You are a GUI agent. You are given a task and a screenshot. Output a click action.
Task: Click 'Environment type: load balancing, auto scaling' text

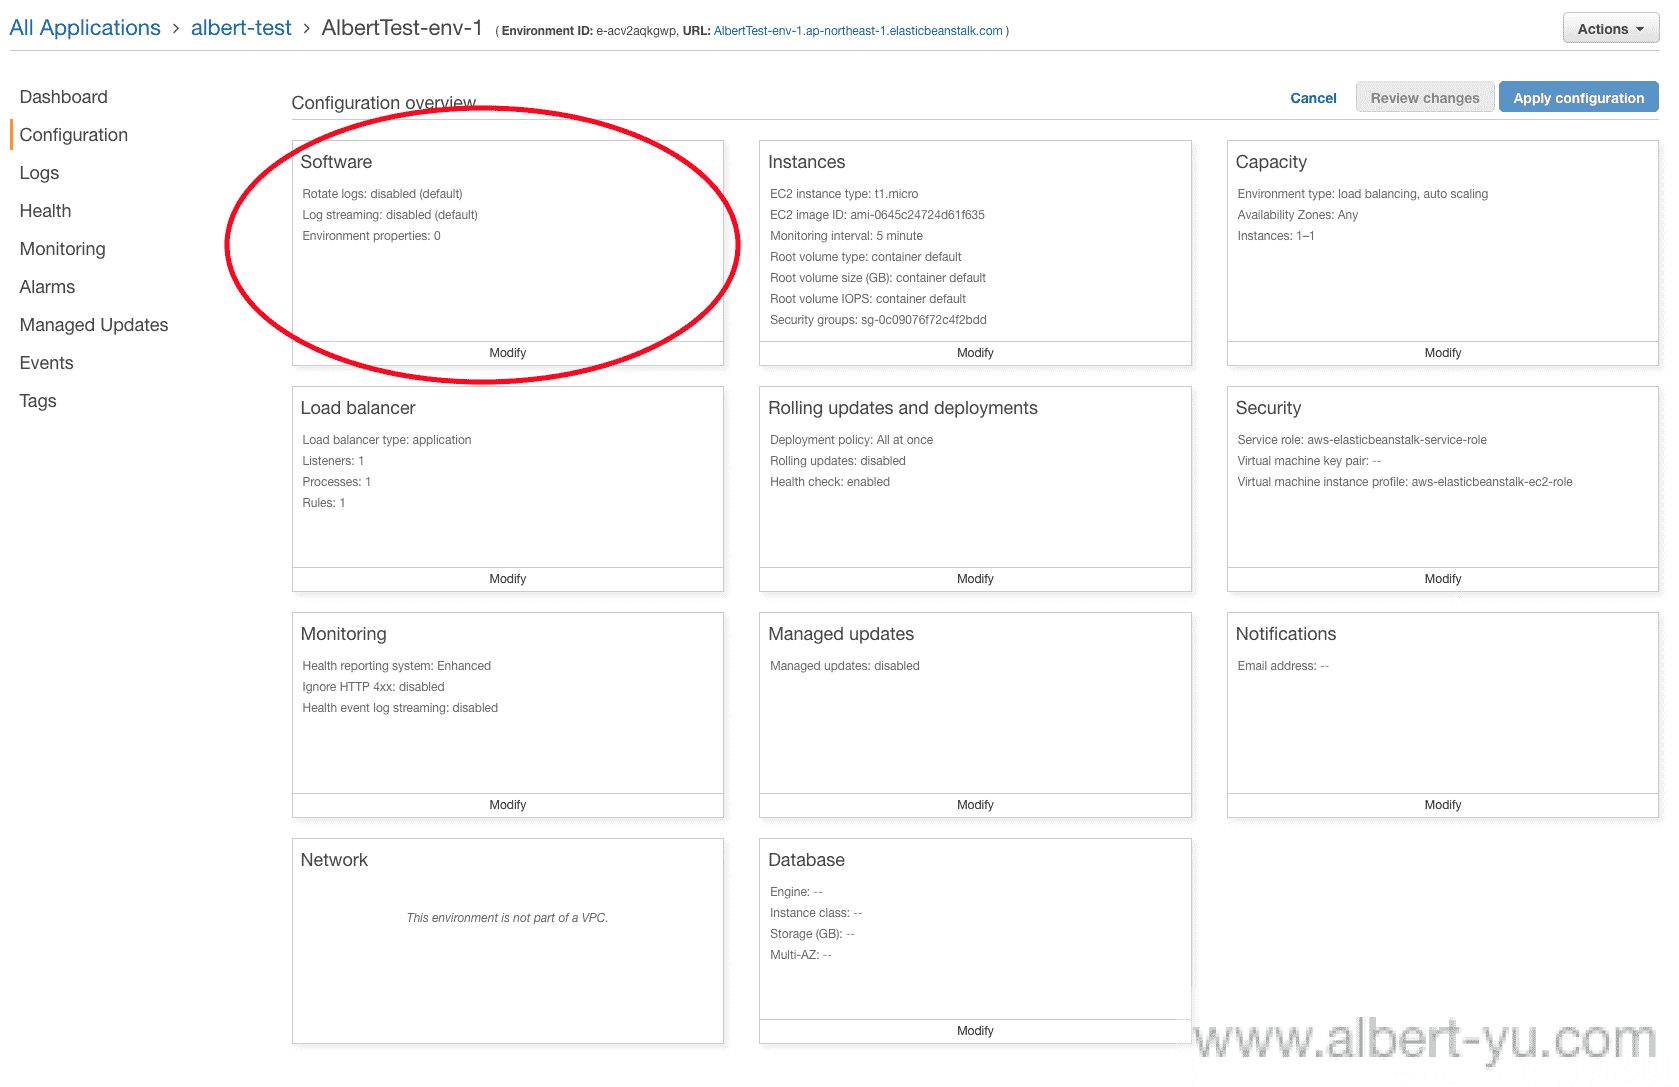coord(1362,194)
